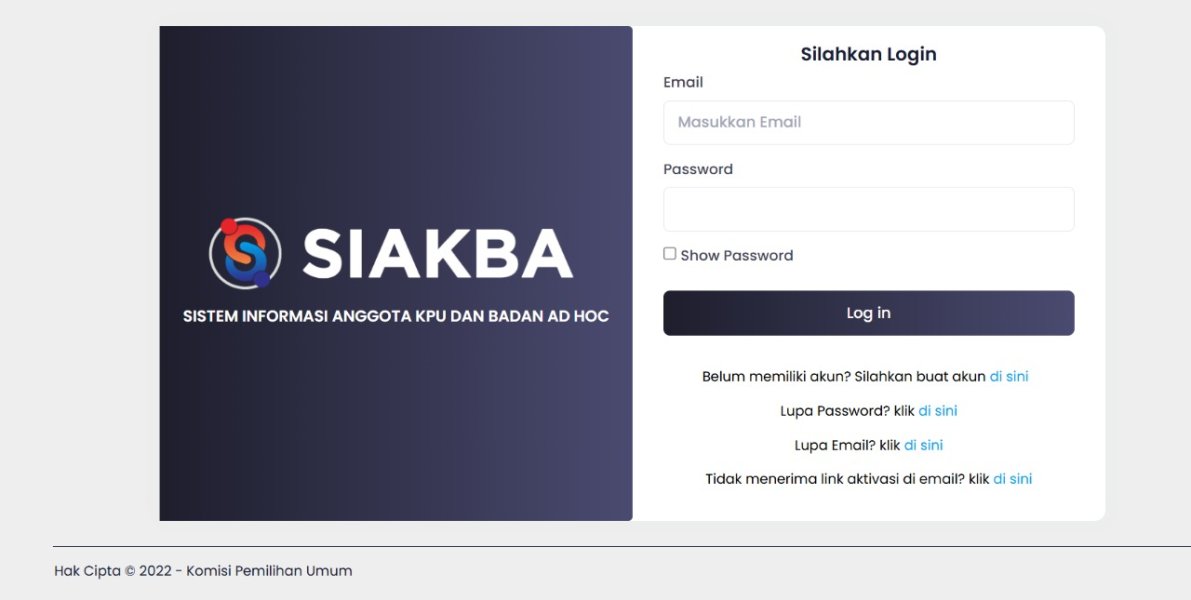
Task: Open 'di sini' link to create account
Action: [1009, 377]
